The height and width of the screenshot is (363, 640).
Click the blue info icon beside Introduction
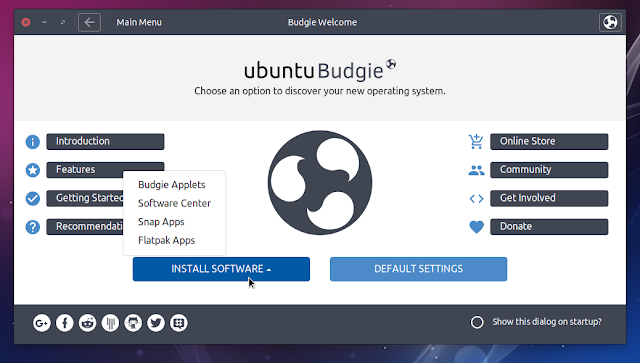(33, 142)
